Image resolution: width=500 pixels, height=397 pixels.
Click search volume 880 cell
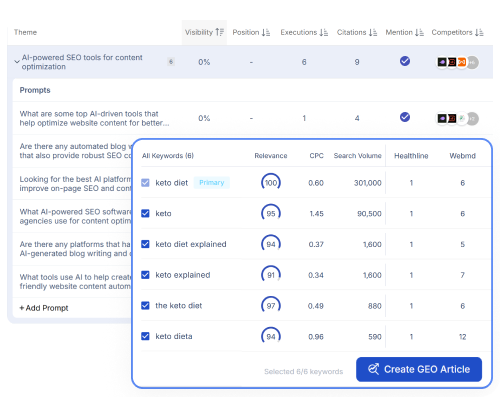tap(375, 306)
